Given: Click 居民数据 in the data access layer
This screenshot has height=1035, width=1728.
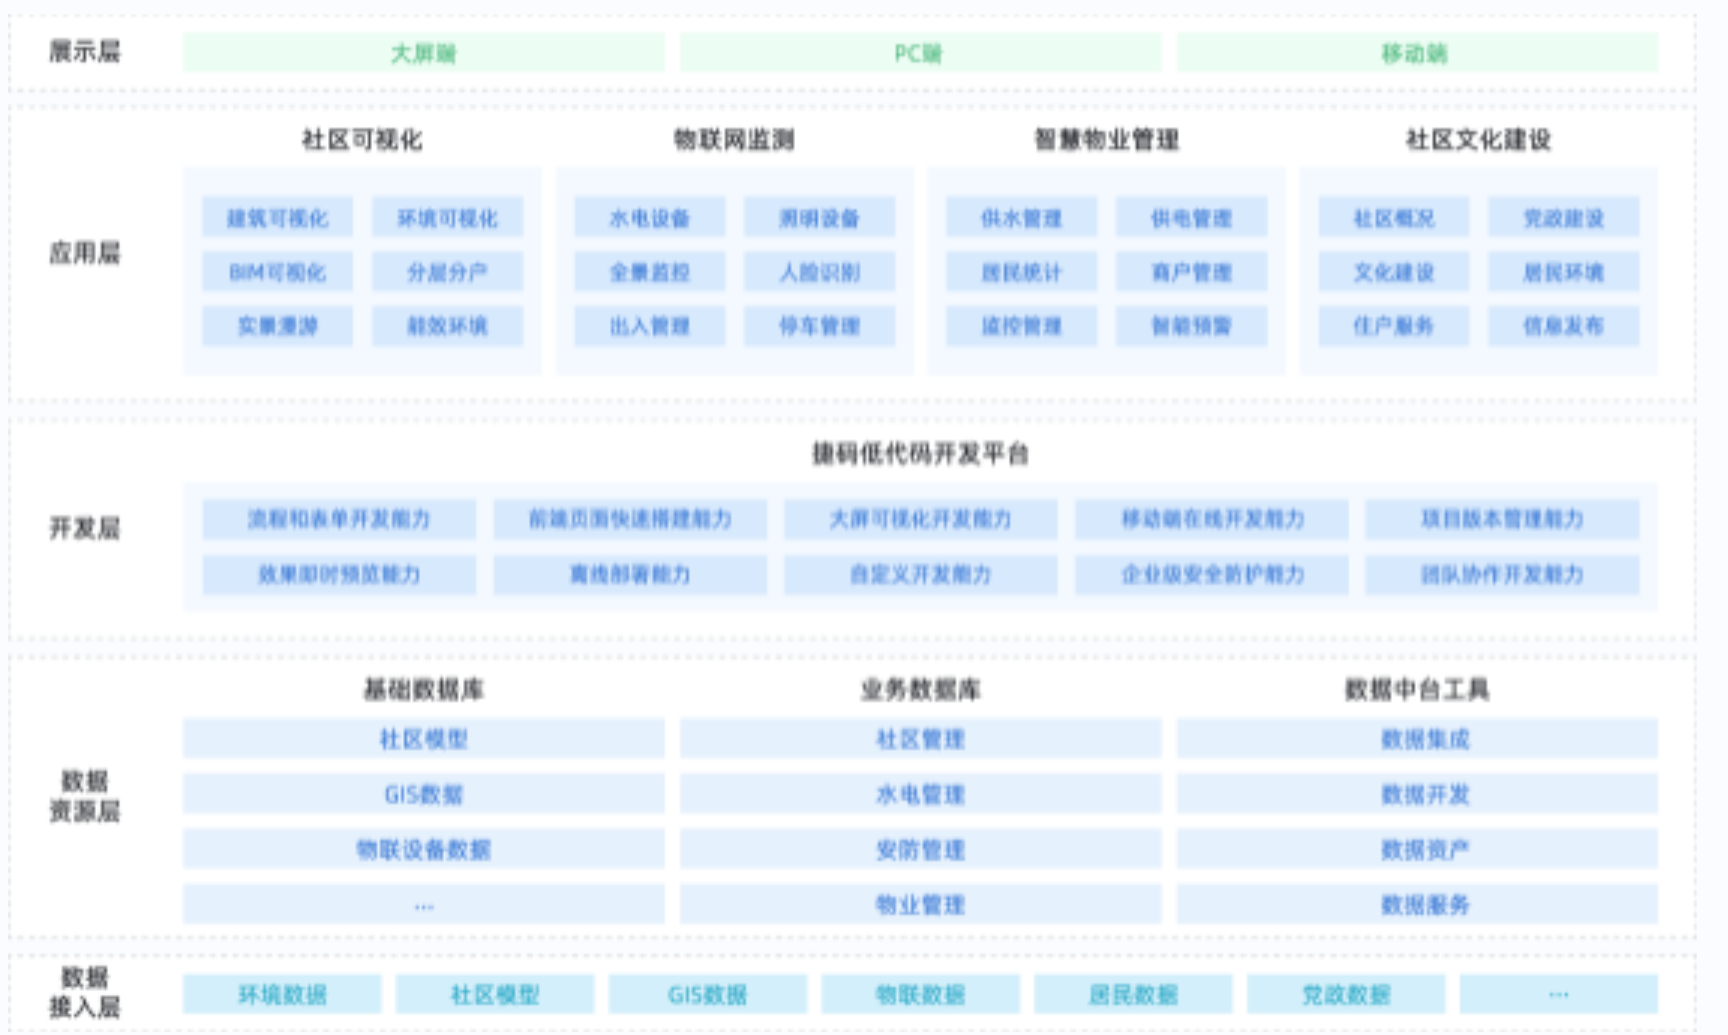Looking at the screenshot, I should [1133, 995].
